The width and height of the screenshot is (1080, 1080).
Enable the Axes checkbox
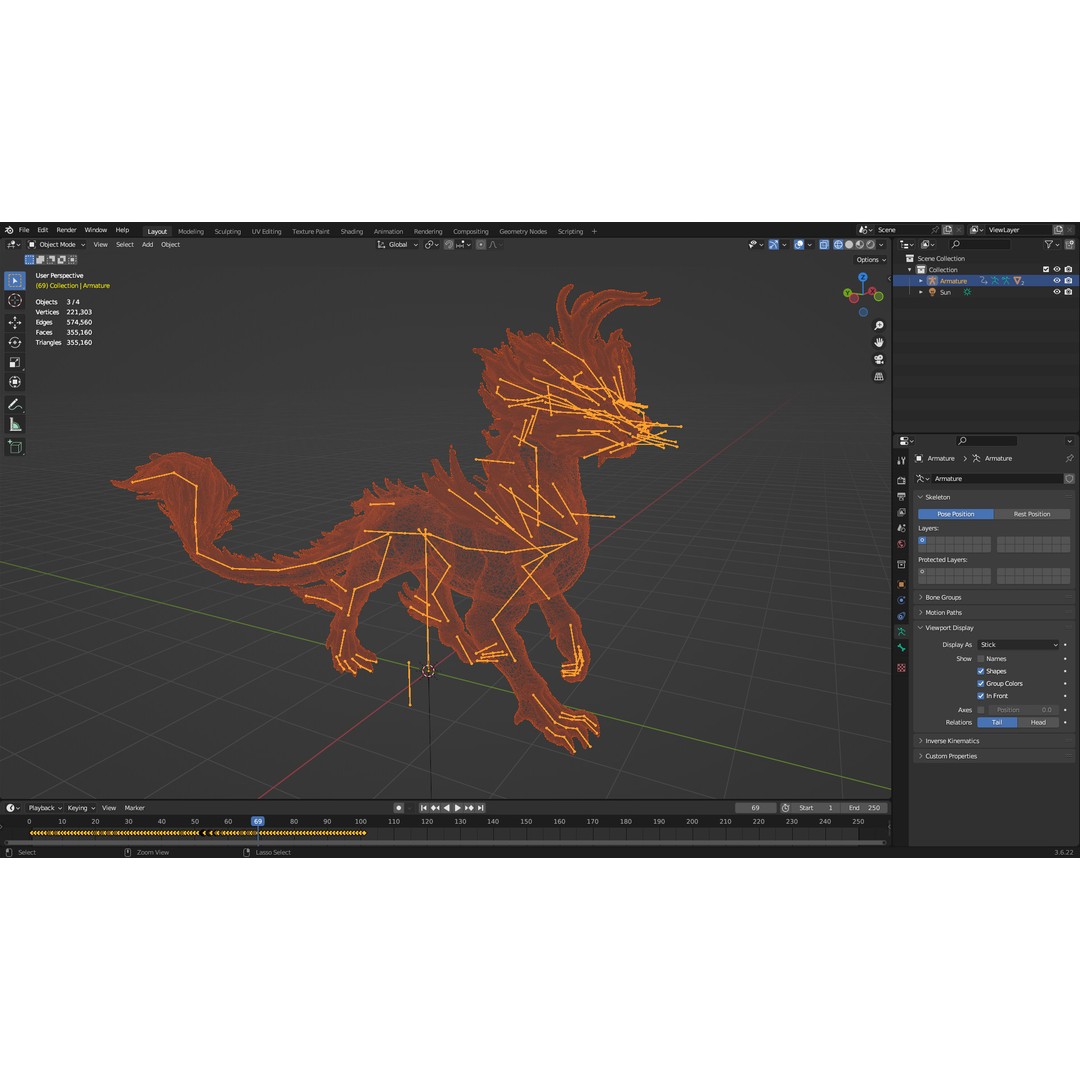coord(981,710)
